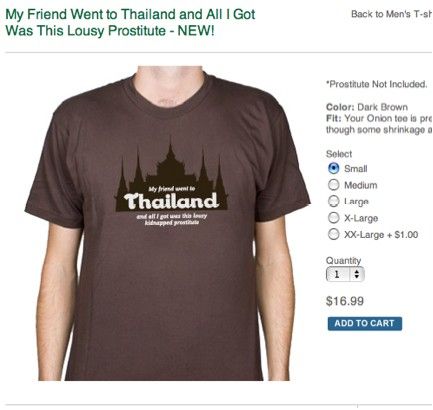Pick the Large size radio button
This screenshot has width=433, height=410.
tap(333, 201)
